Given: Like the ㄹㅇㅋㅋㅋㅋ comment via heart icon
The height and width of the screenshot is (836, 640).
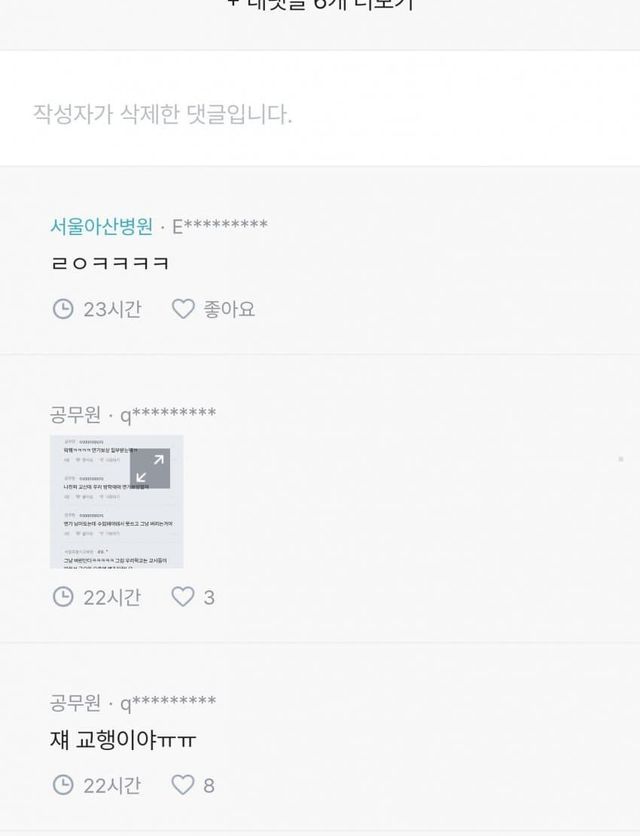Looking at the screenshot, I should tap(183, 309).
